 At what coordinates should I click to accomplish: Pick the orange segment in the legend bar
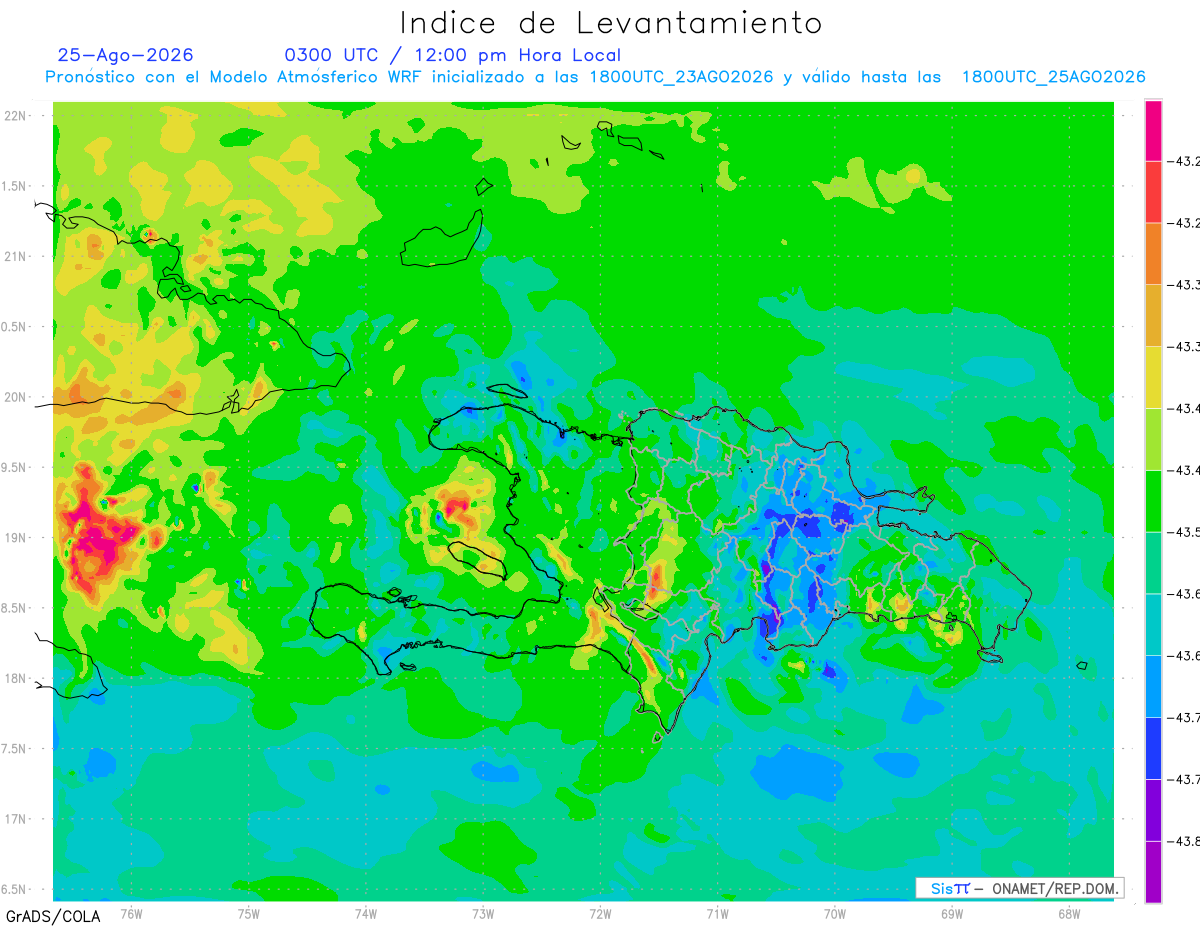coord(1153,253)
